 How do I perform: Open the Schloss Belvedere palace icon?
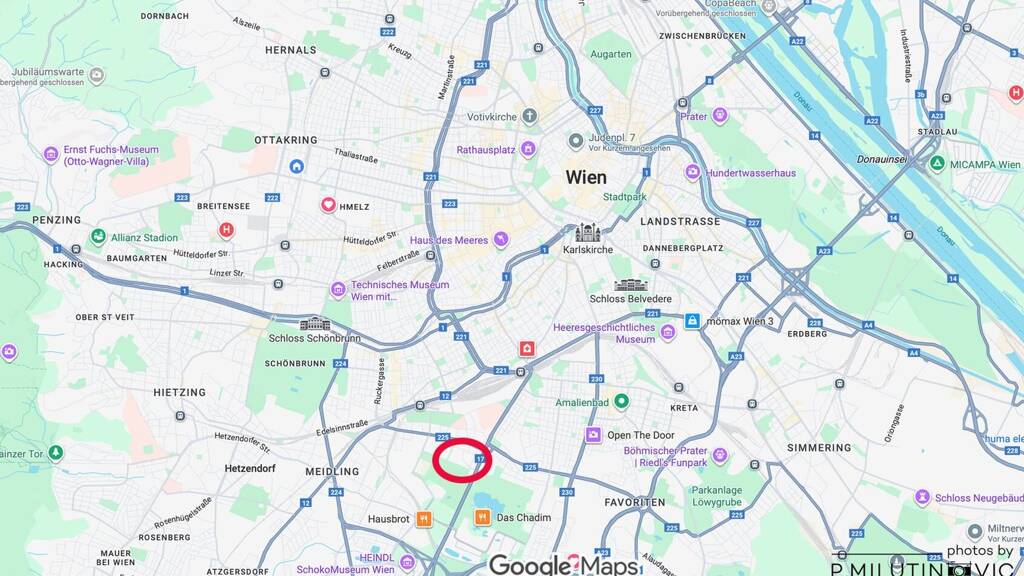click(x=630, y=285)
